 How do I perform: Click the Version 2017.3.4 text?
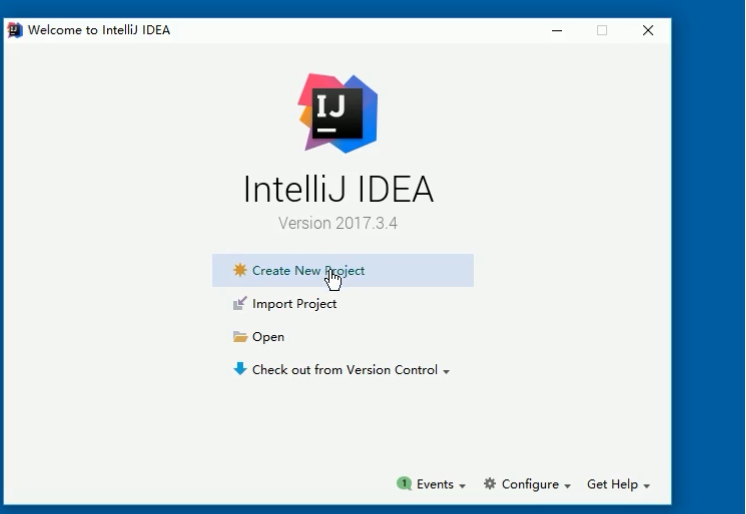click(x=338, y=223)
